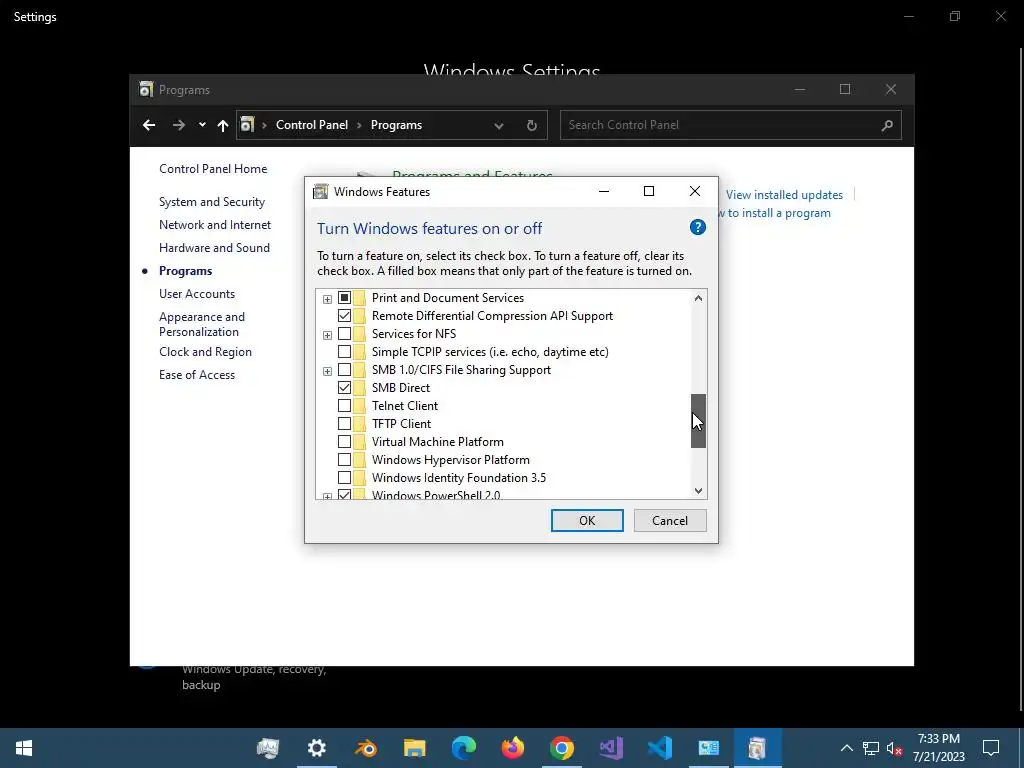Open Control Panel Home
Image resolution: width=1024 pixels, height=768 pixels.
213,168
